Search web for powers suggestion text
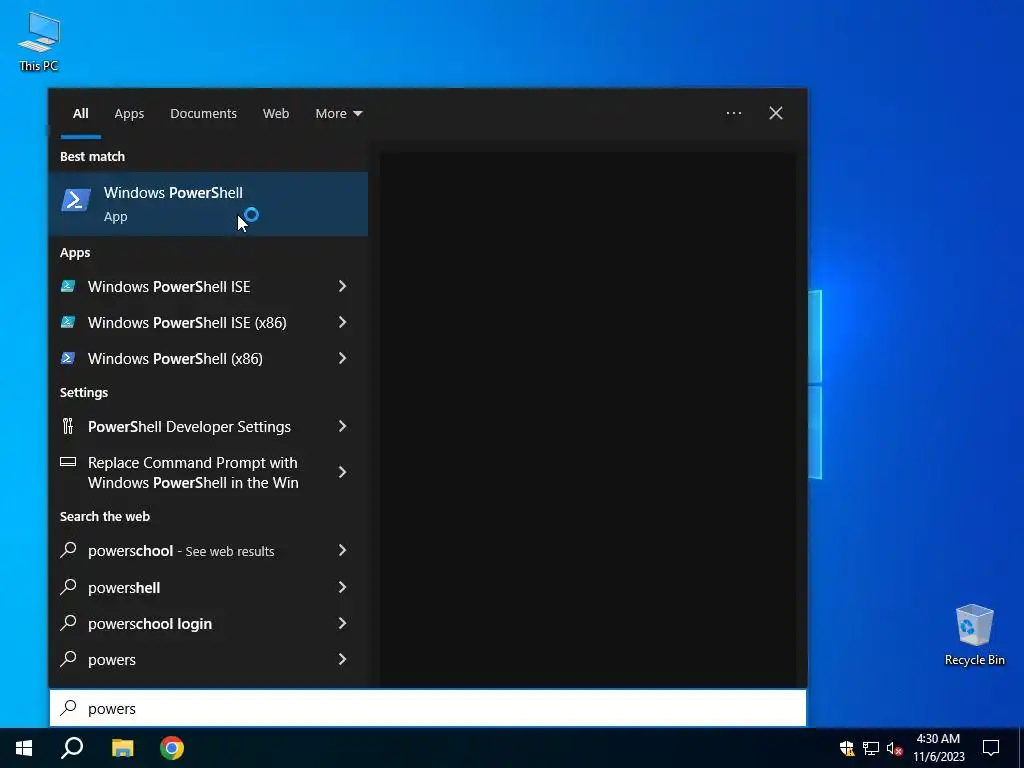The height and width of the screenshot is (768, 1024). (x=112, y=660)
